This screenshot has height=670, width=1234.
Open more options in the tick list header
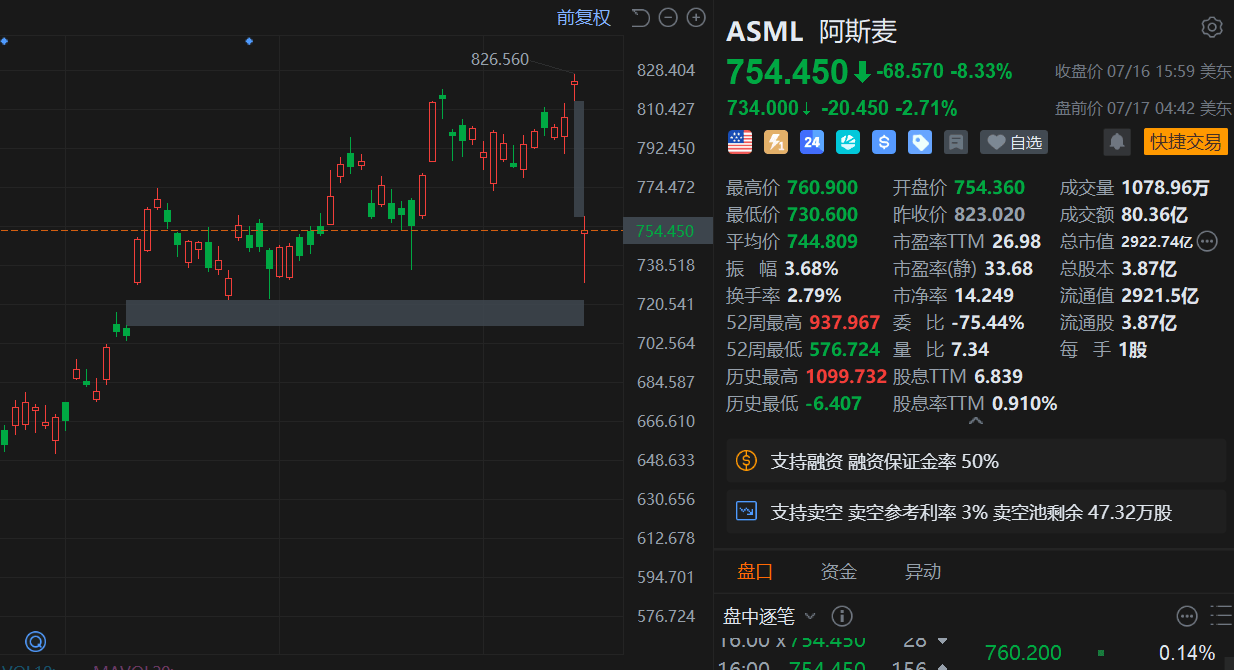[x=1187, y=616]
